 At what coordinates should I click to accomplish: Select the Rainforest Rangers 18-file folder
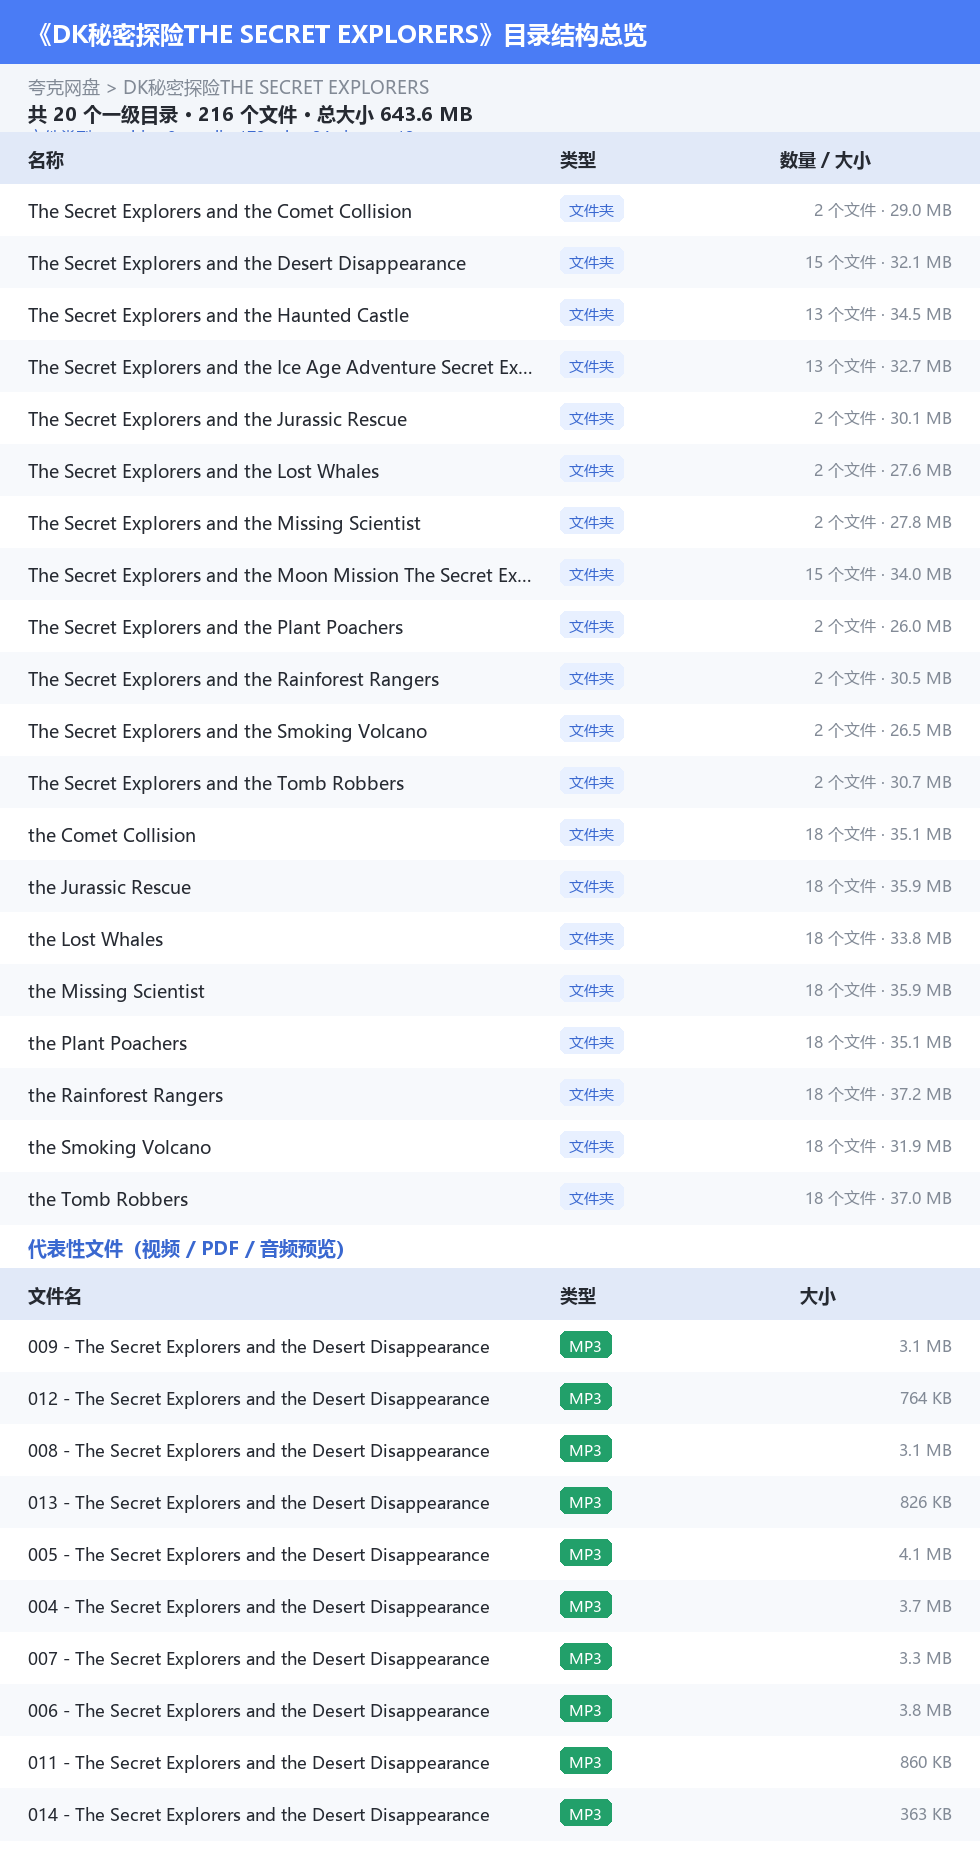[490, 1094]
